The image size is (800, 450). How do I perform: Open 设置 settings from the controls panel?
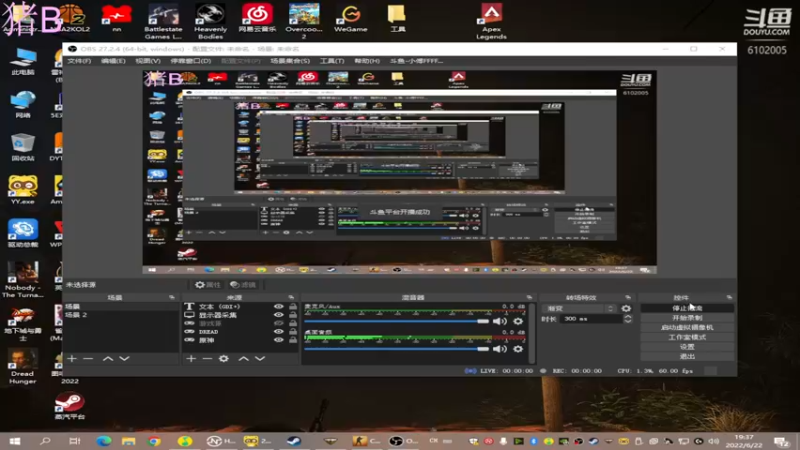(687, 347)
